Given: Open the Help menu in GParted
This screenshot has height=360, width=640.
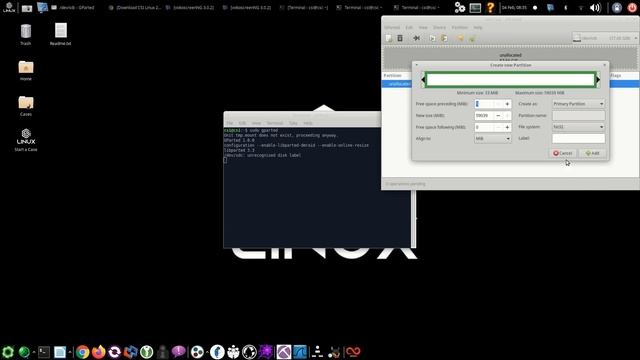Looking at the screenshot, I should click(478, 27).
